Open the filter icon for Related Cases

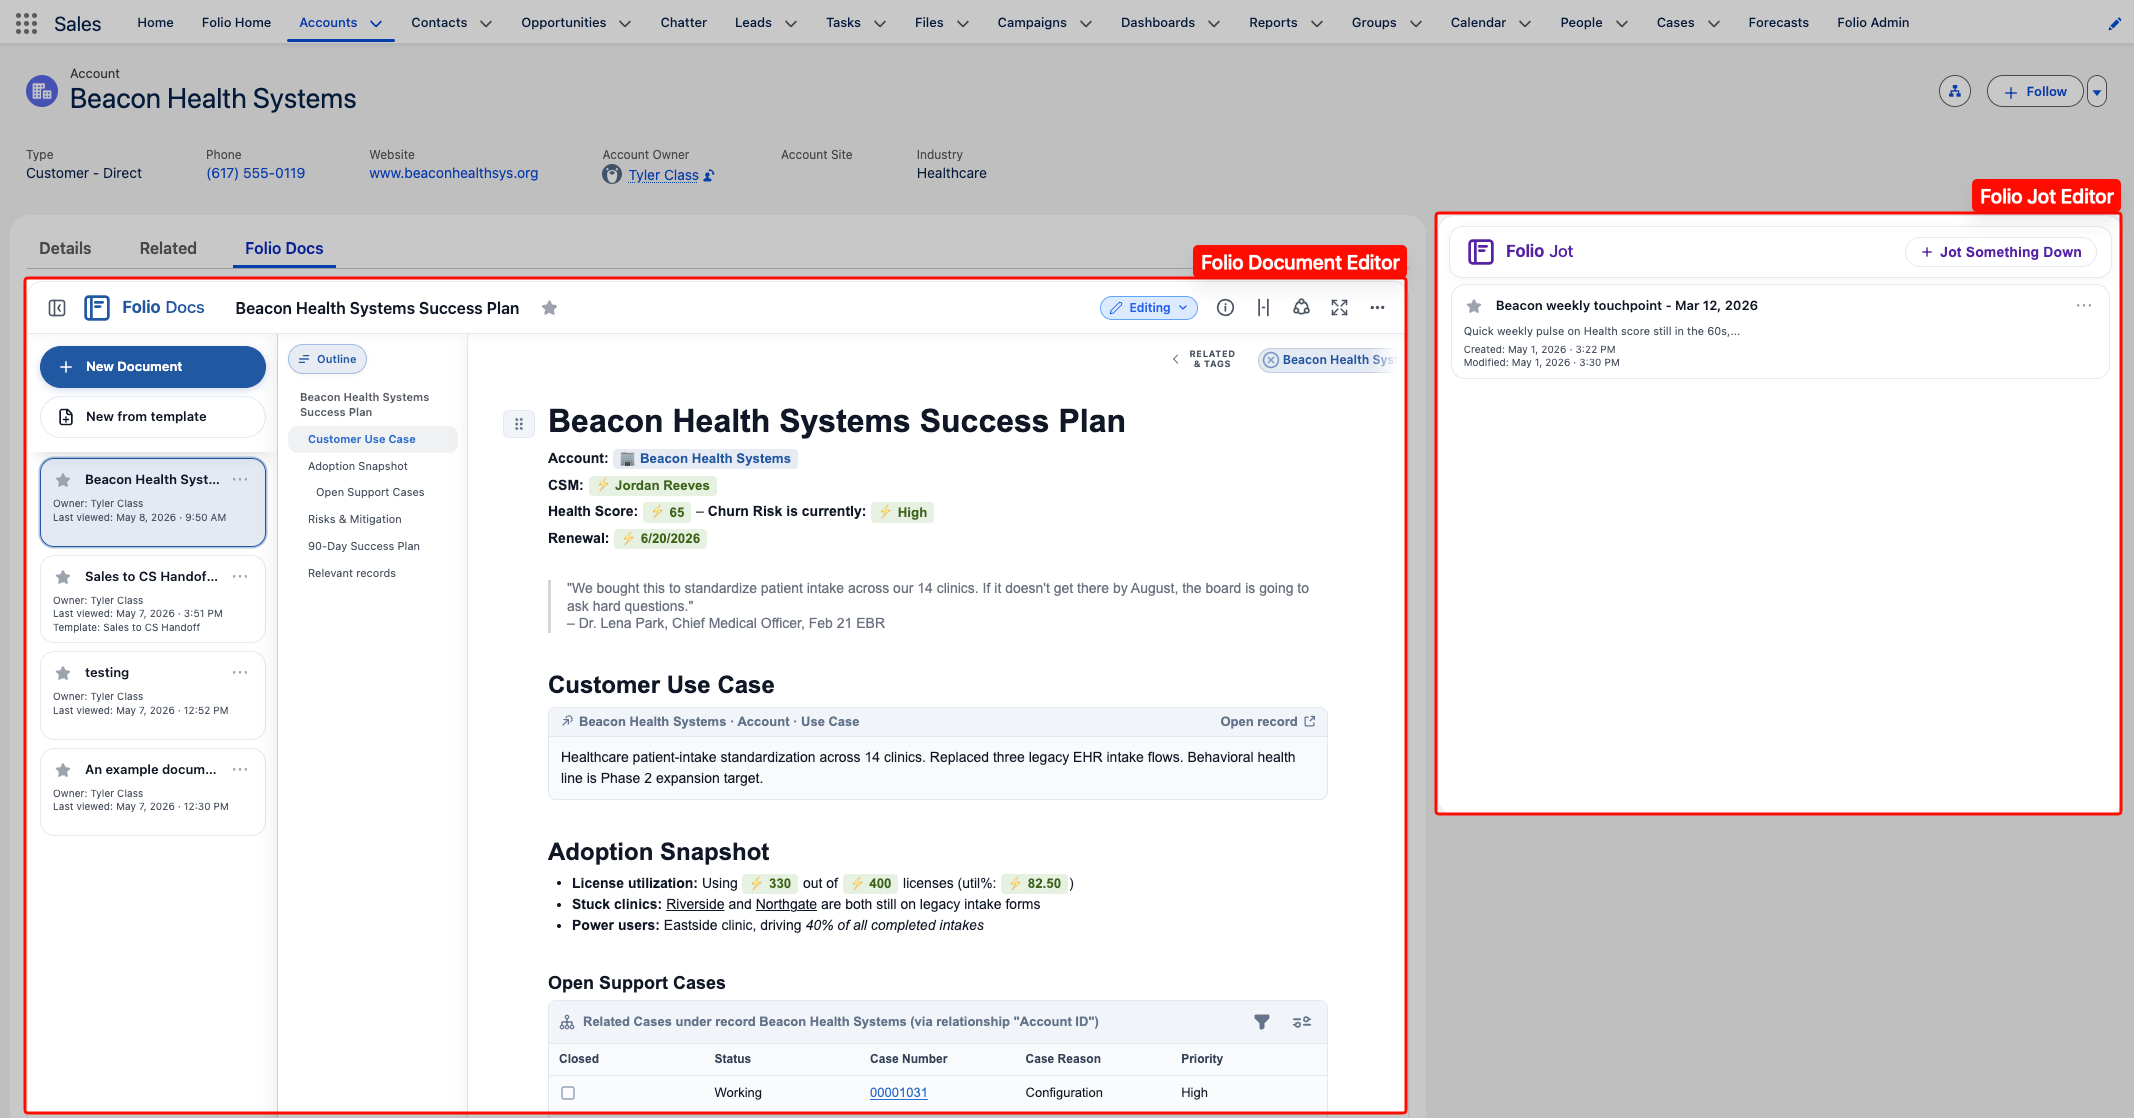tap(1262, 1022)
